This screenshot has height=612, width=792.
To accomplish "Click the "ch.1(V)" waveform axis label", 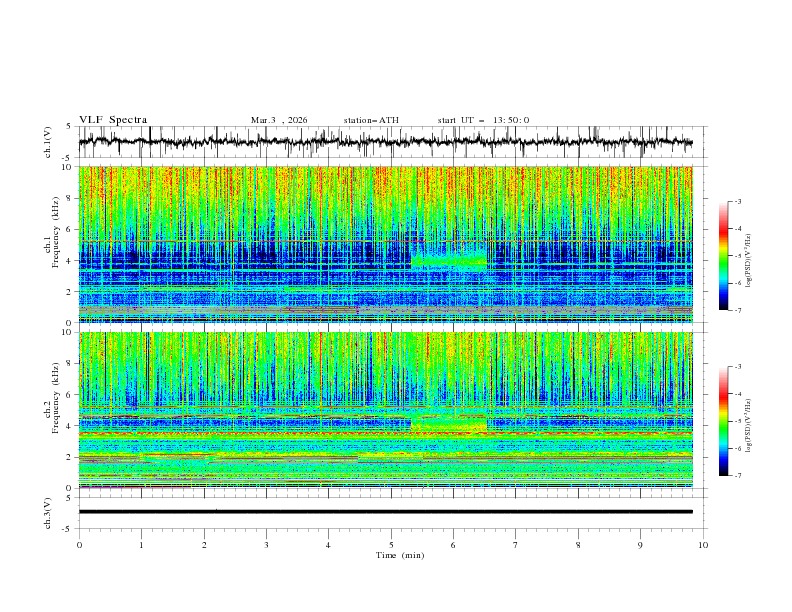I will click(48, 142).
